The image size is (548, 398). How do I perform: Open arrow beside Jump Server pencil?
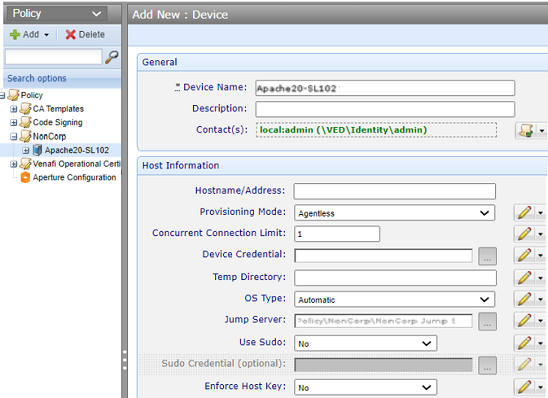(x=540, y=321)
